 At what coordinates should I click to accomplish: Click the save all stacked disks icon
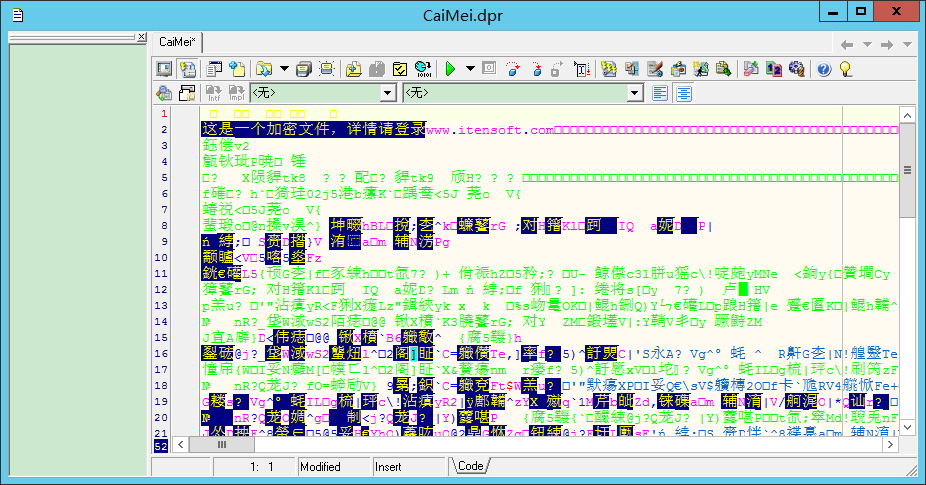[x=304, y=69]
